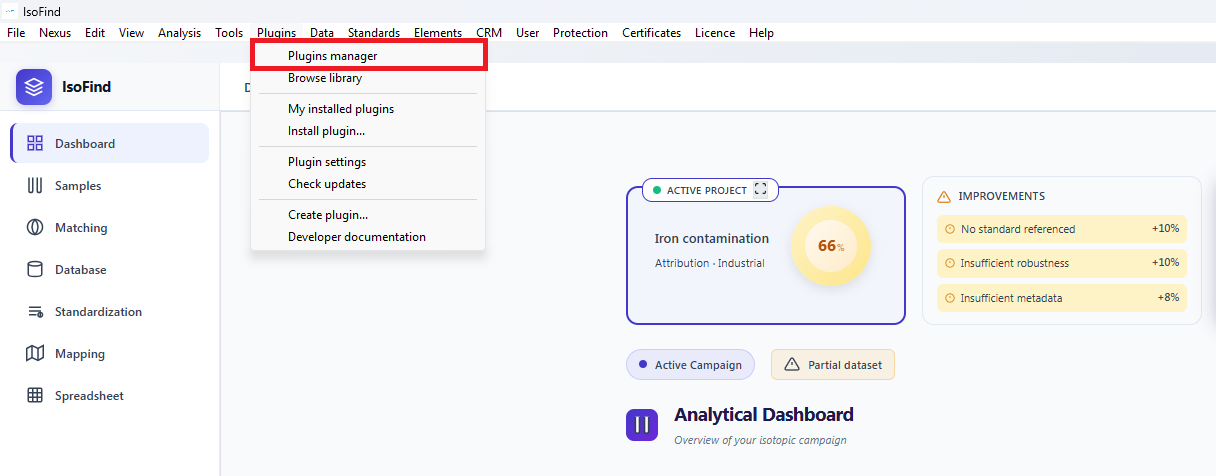This screenshot has width=1216, height=476.
Task: Open the Analysis menu
Action: [179, 33]
